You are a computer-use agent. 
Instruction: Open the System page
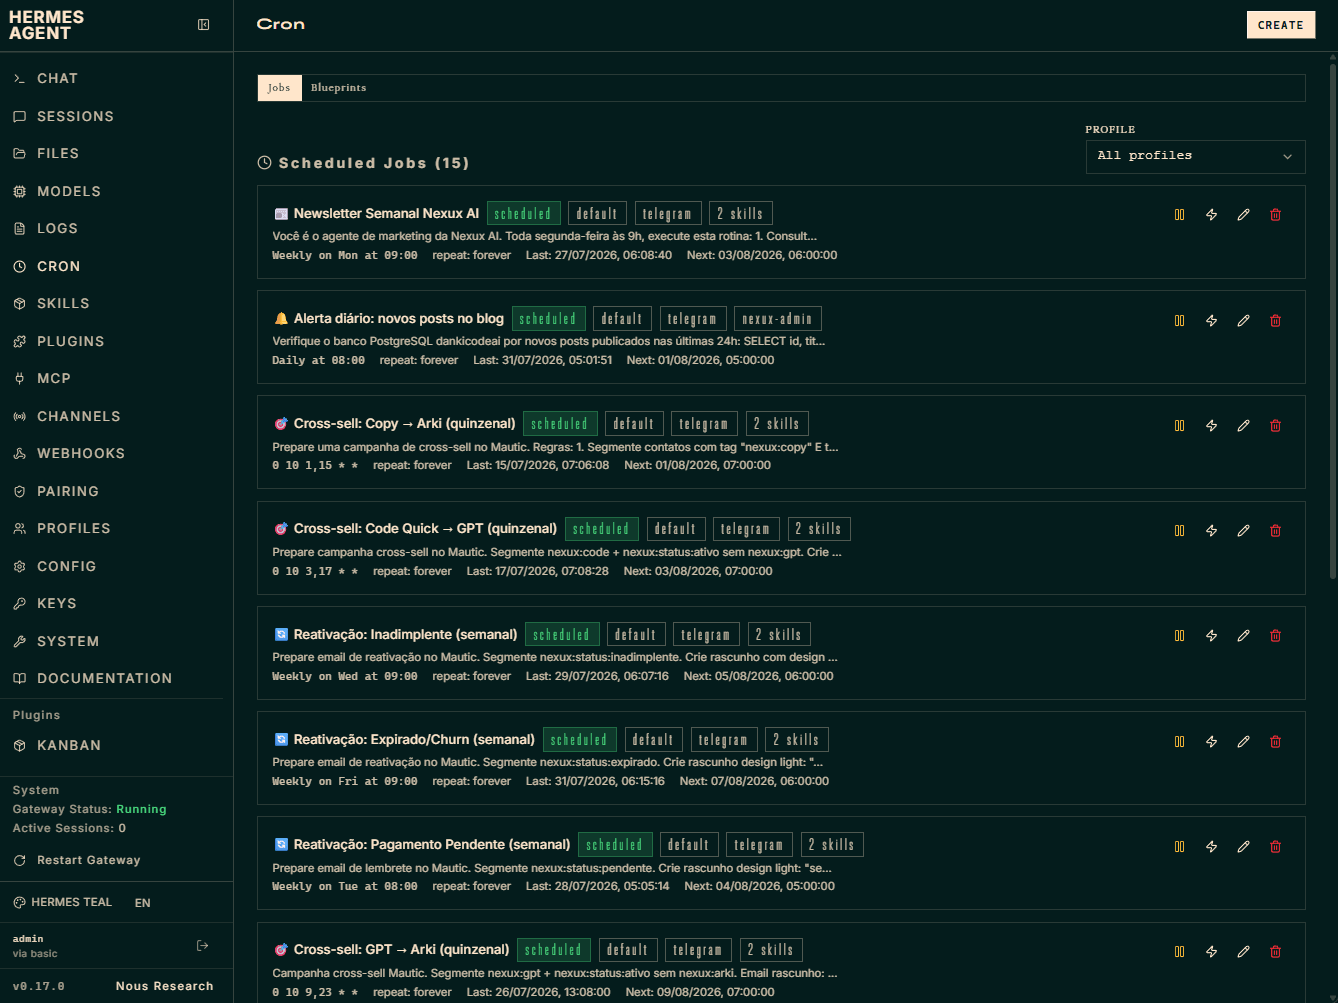pyautogui.click(x=116, y=642)
